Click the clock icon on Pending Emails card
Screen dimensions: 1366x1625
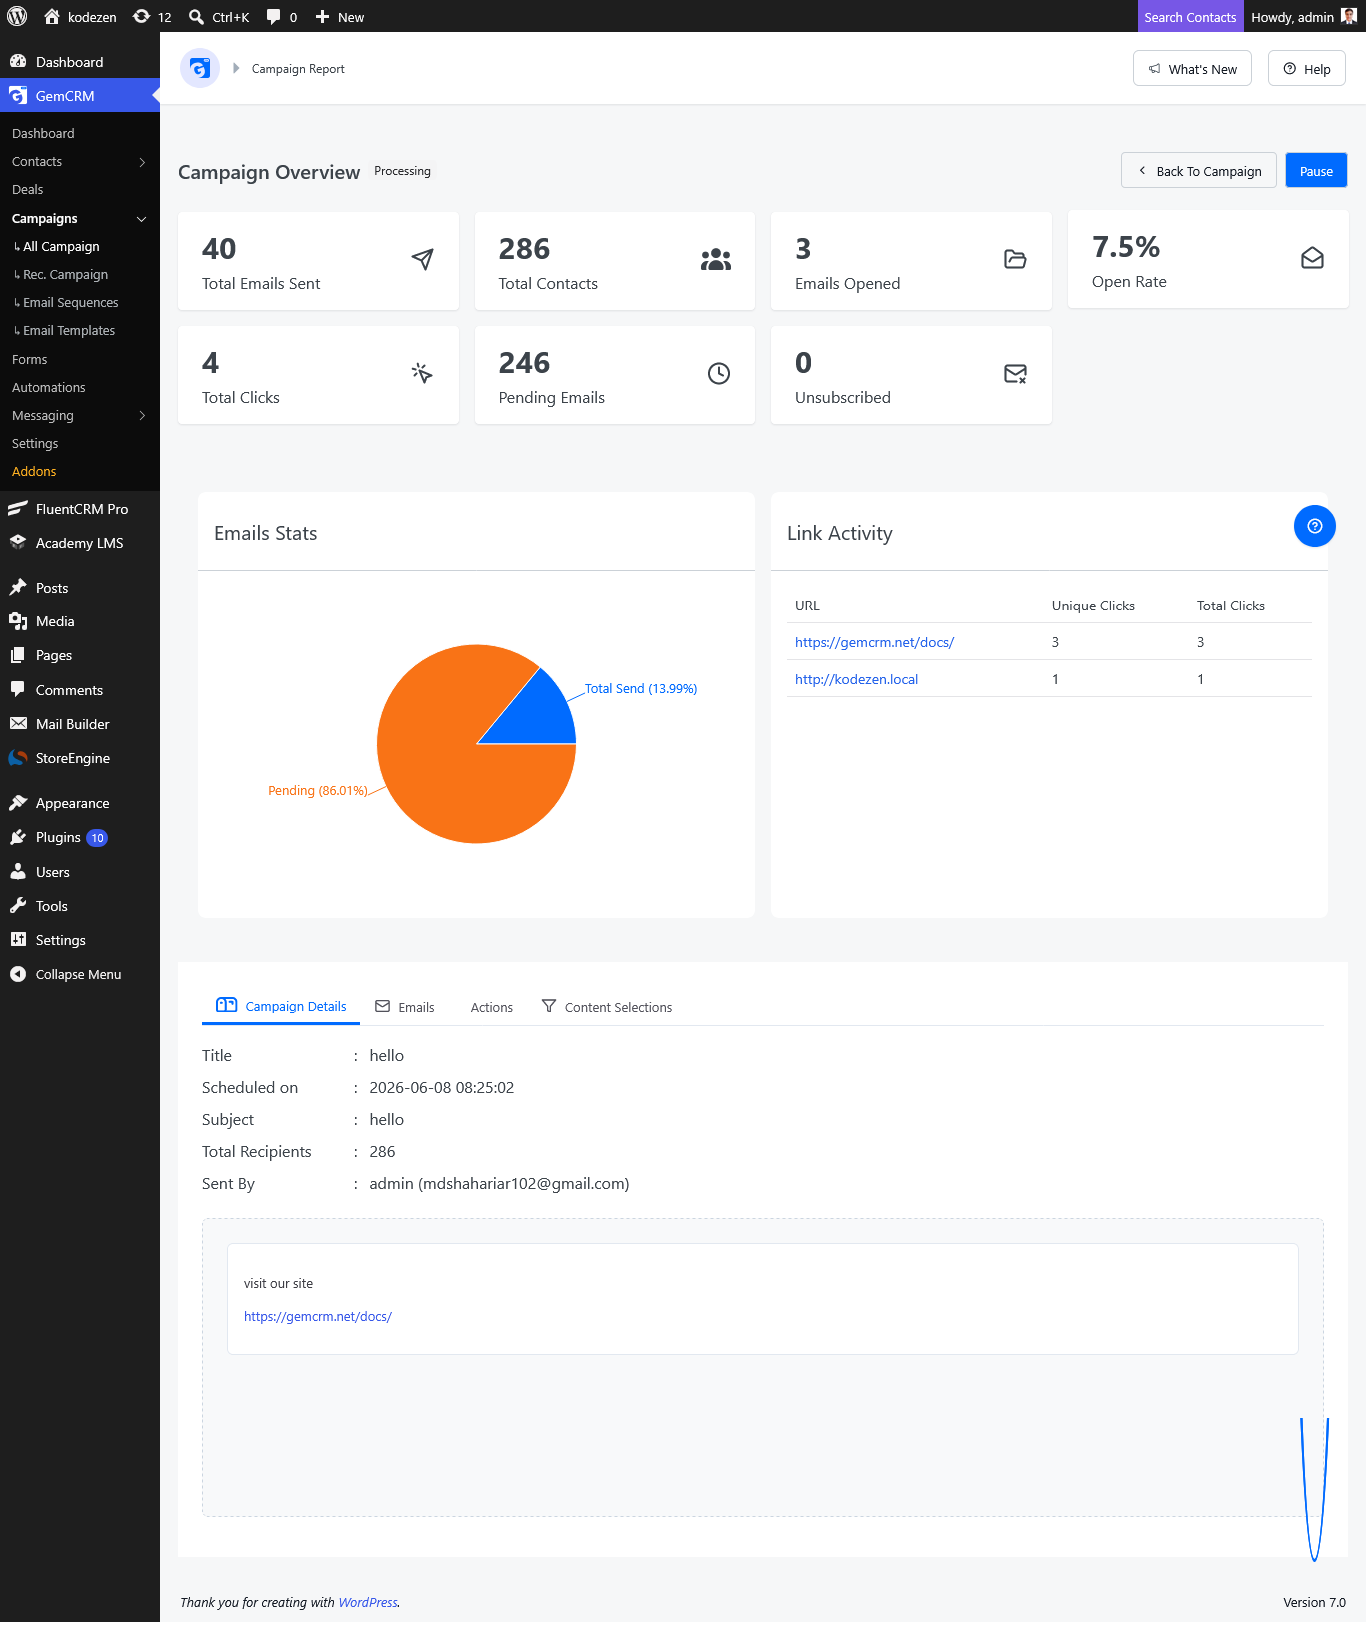pos(719,373)
